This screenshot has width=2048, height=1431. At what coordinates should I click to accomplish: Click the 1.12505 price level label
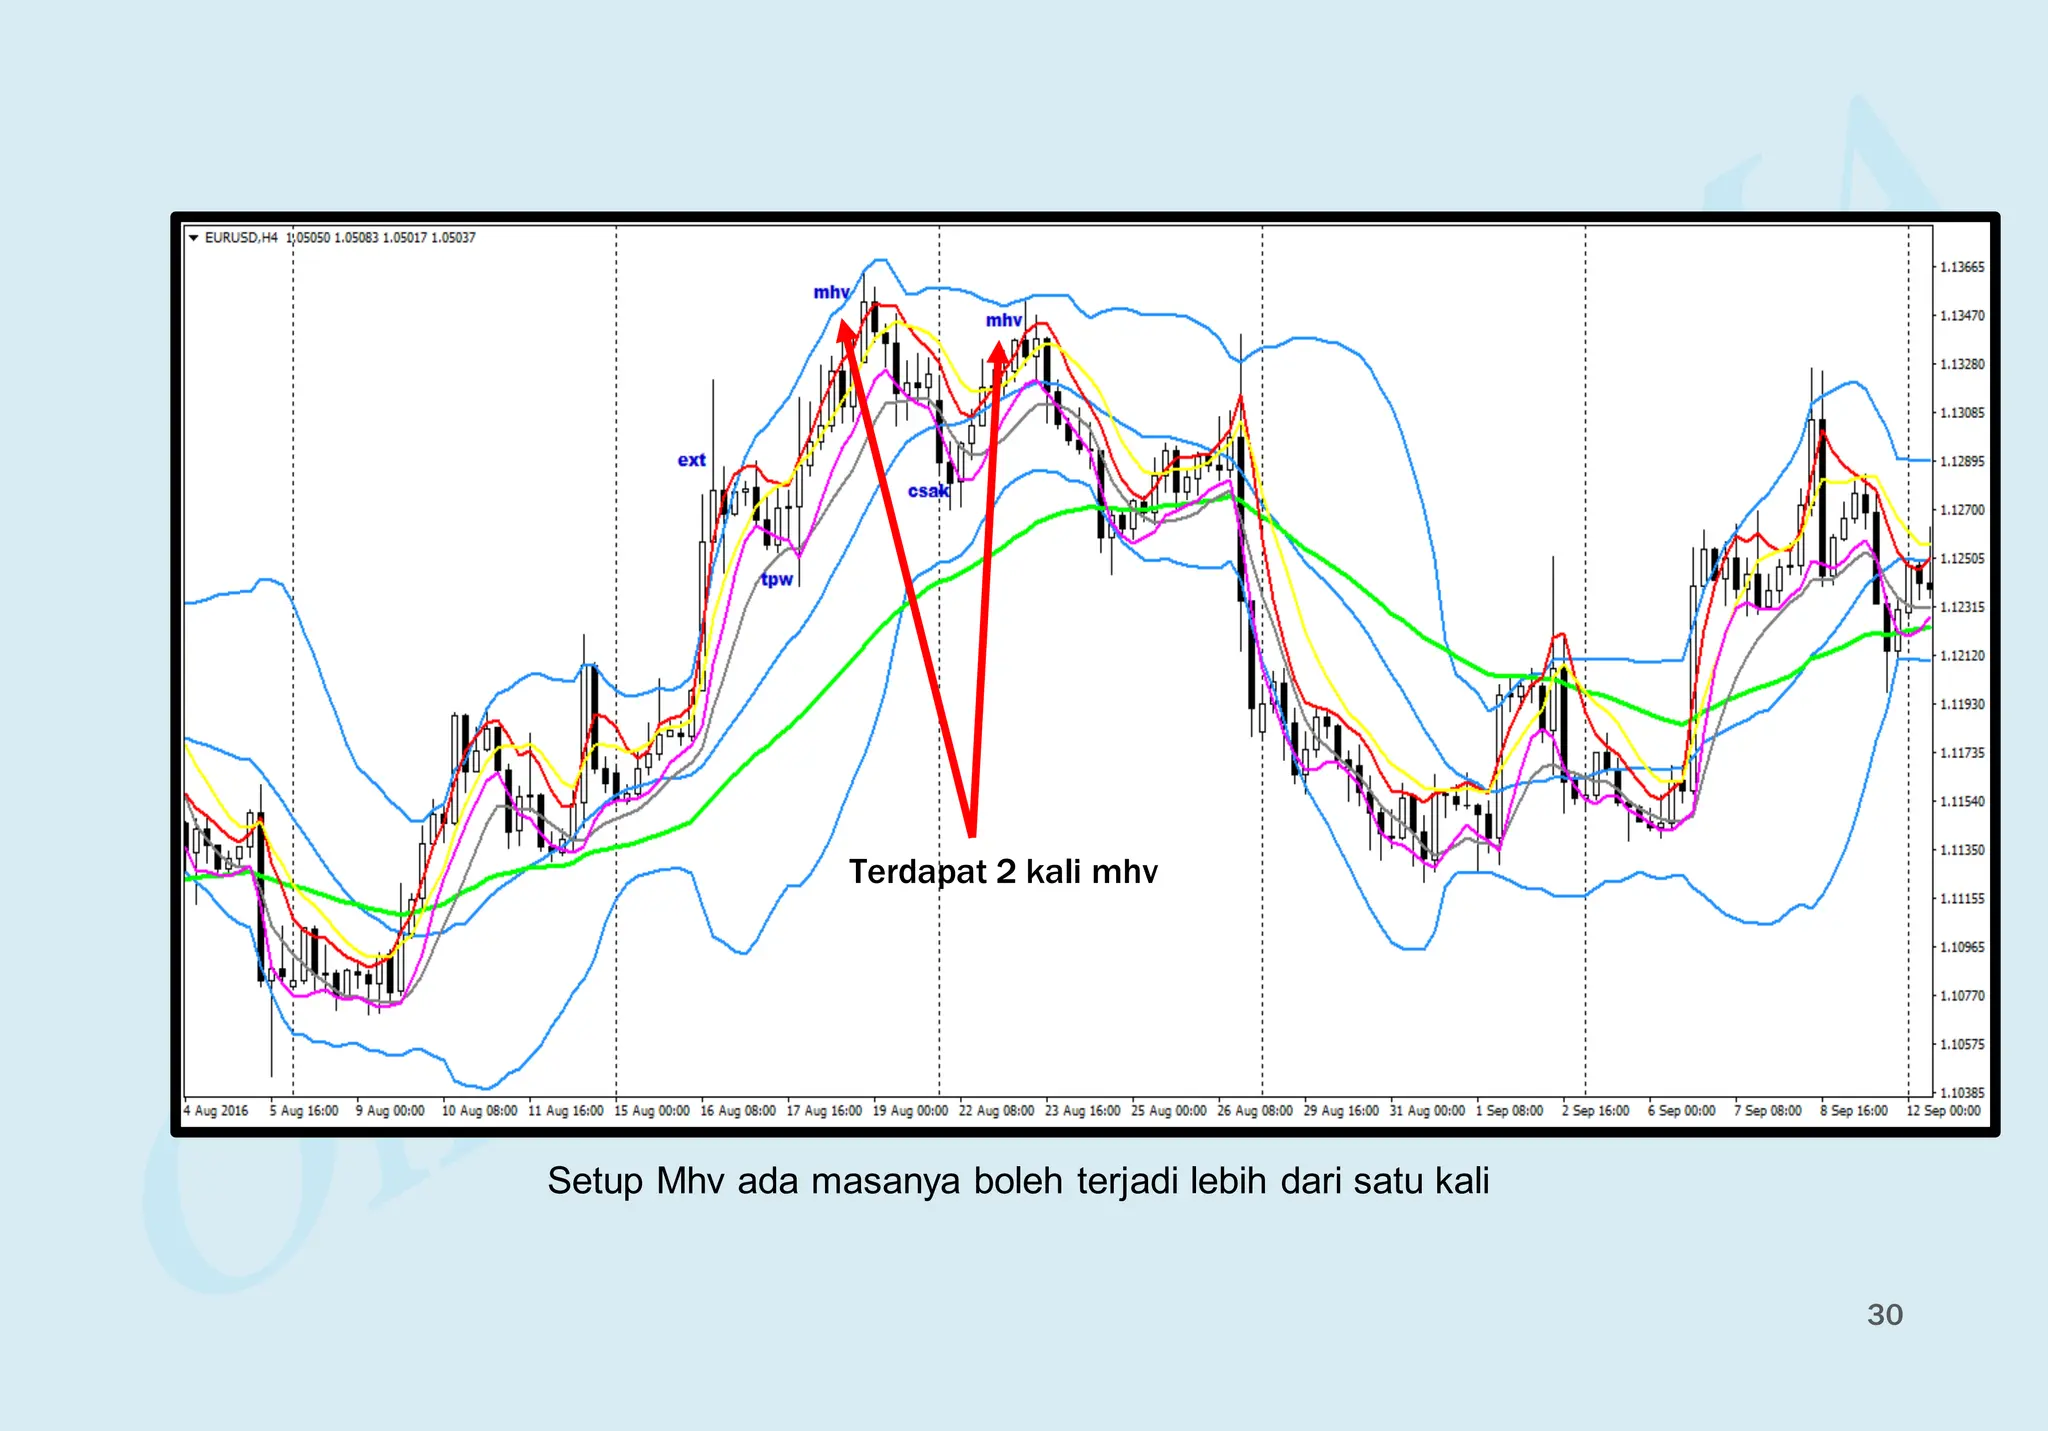click(1961, 559)
